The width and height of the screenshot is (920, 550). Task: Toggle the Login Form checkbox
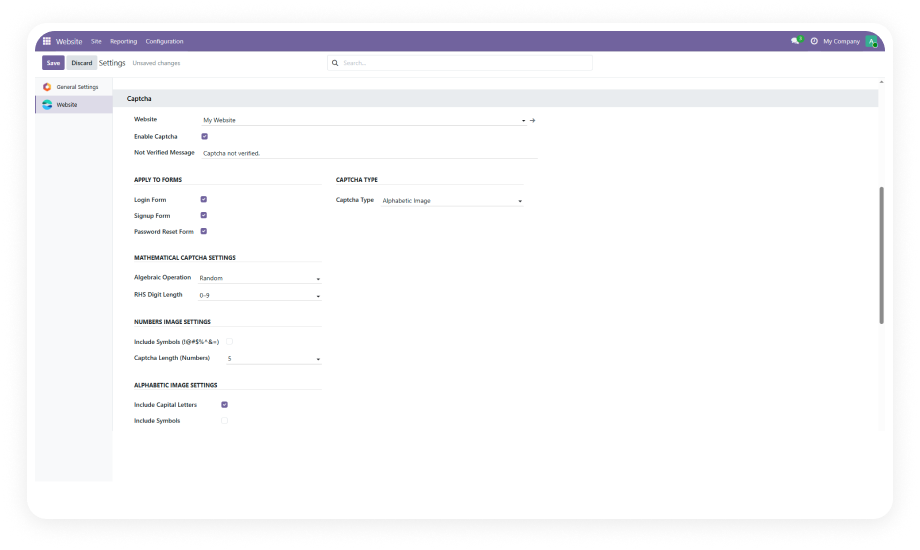click(x=204, y=200)
